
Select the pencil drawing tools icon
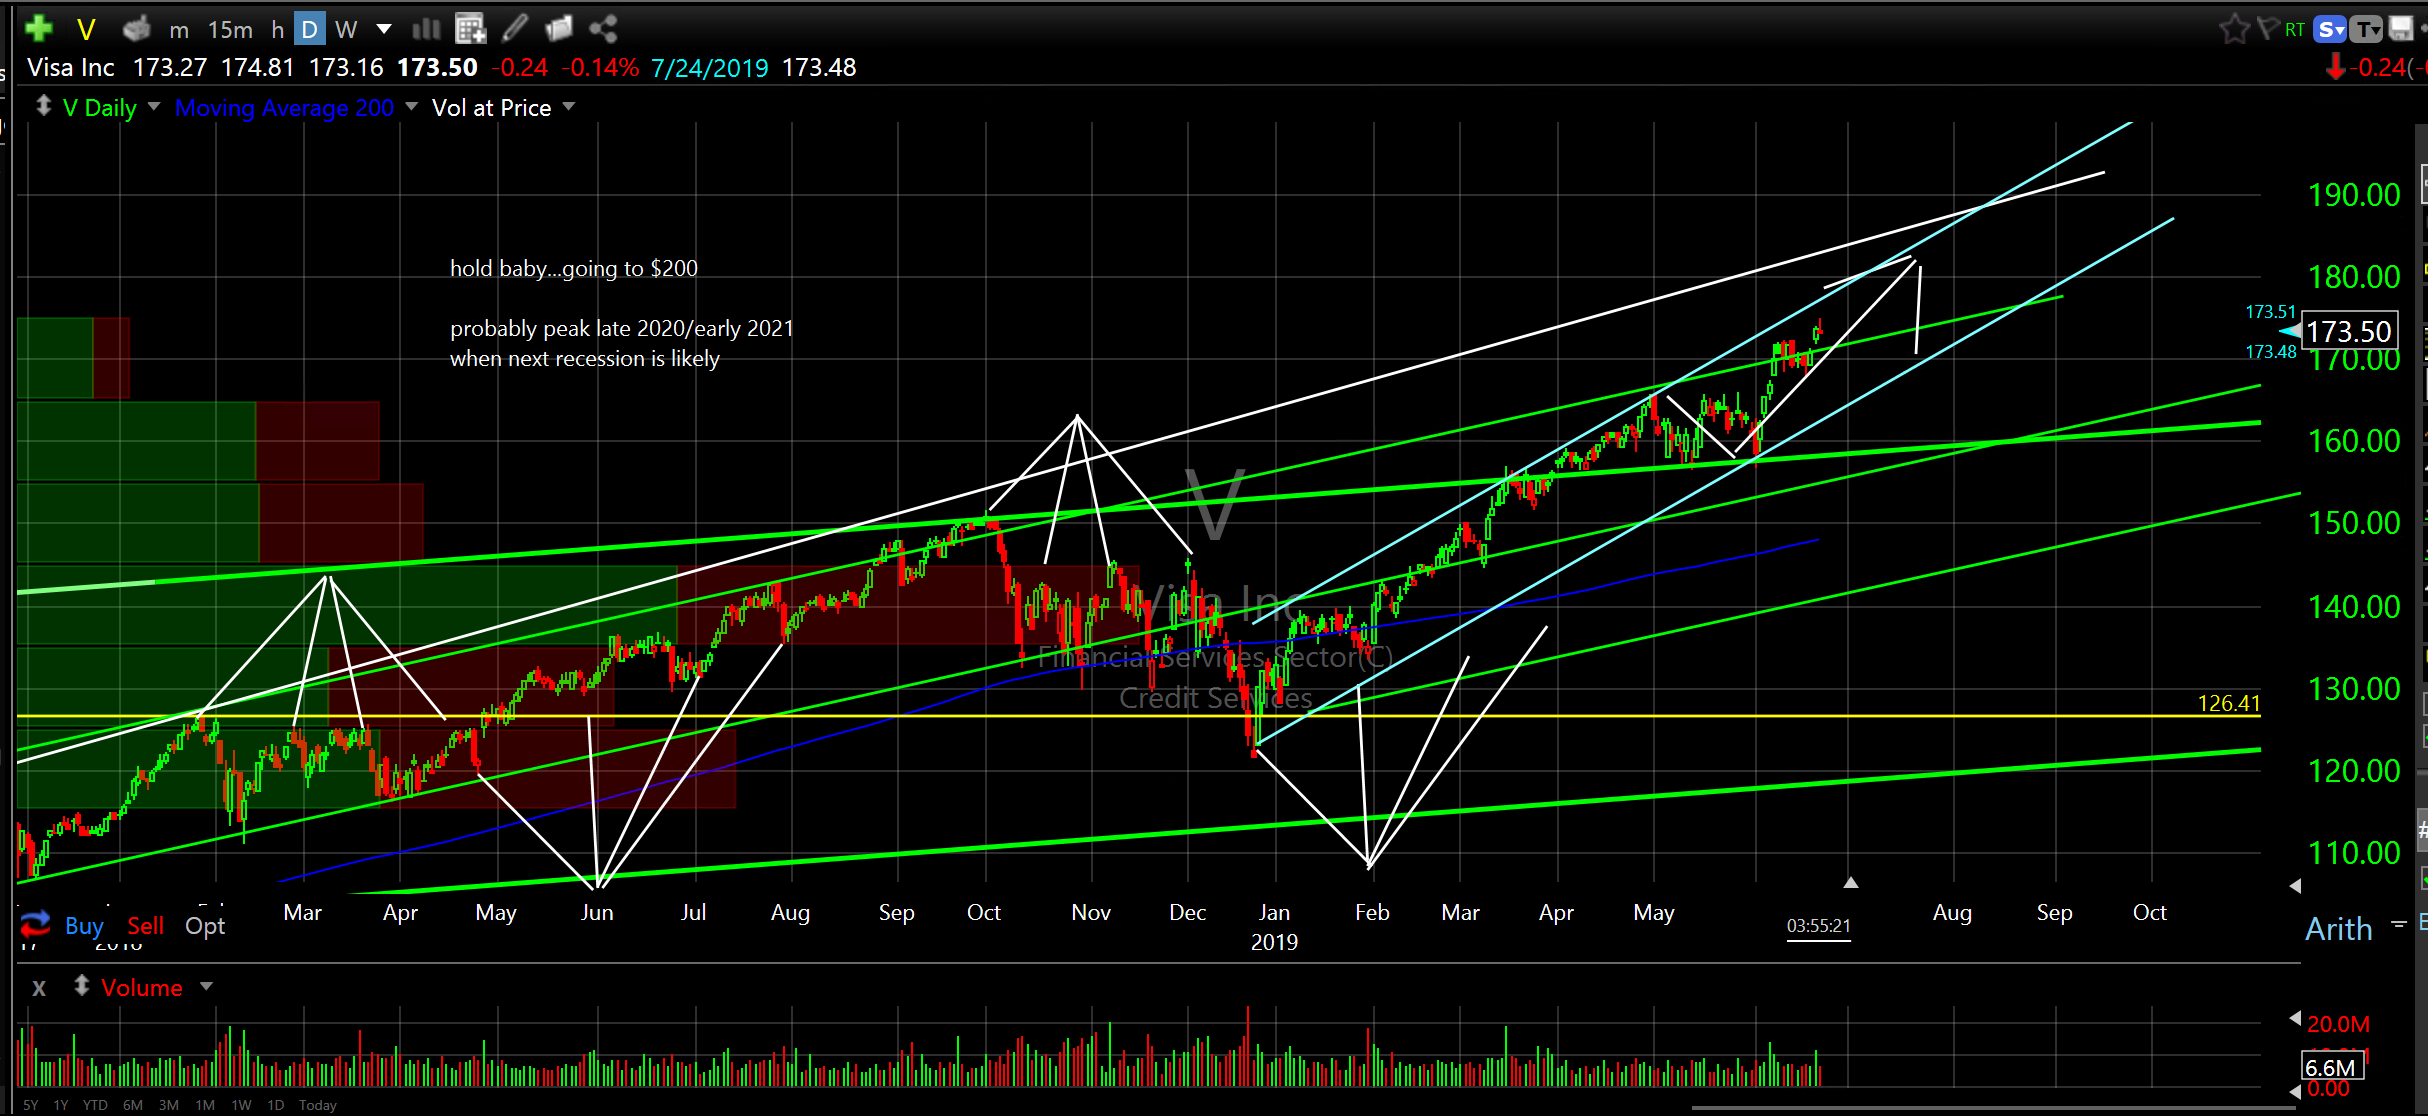click(x=515, y=29)
